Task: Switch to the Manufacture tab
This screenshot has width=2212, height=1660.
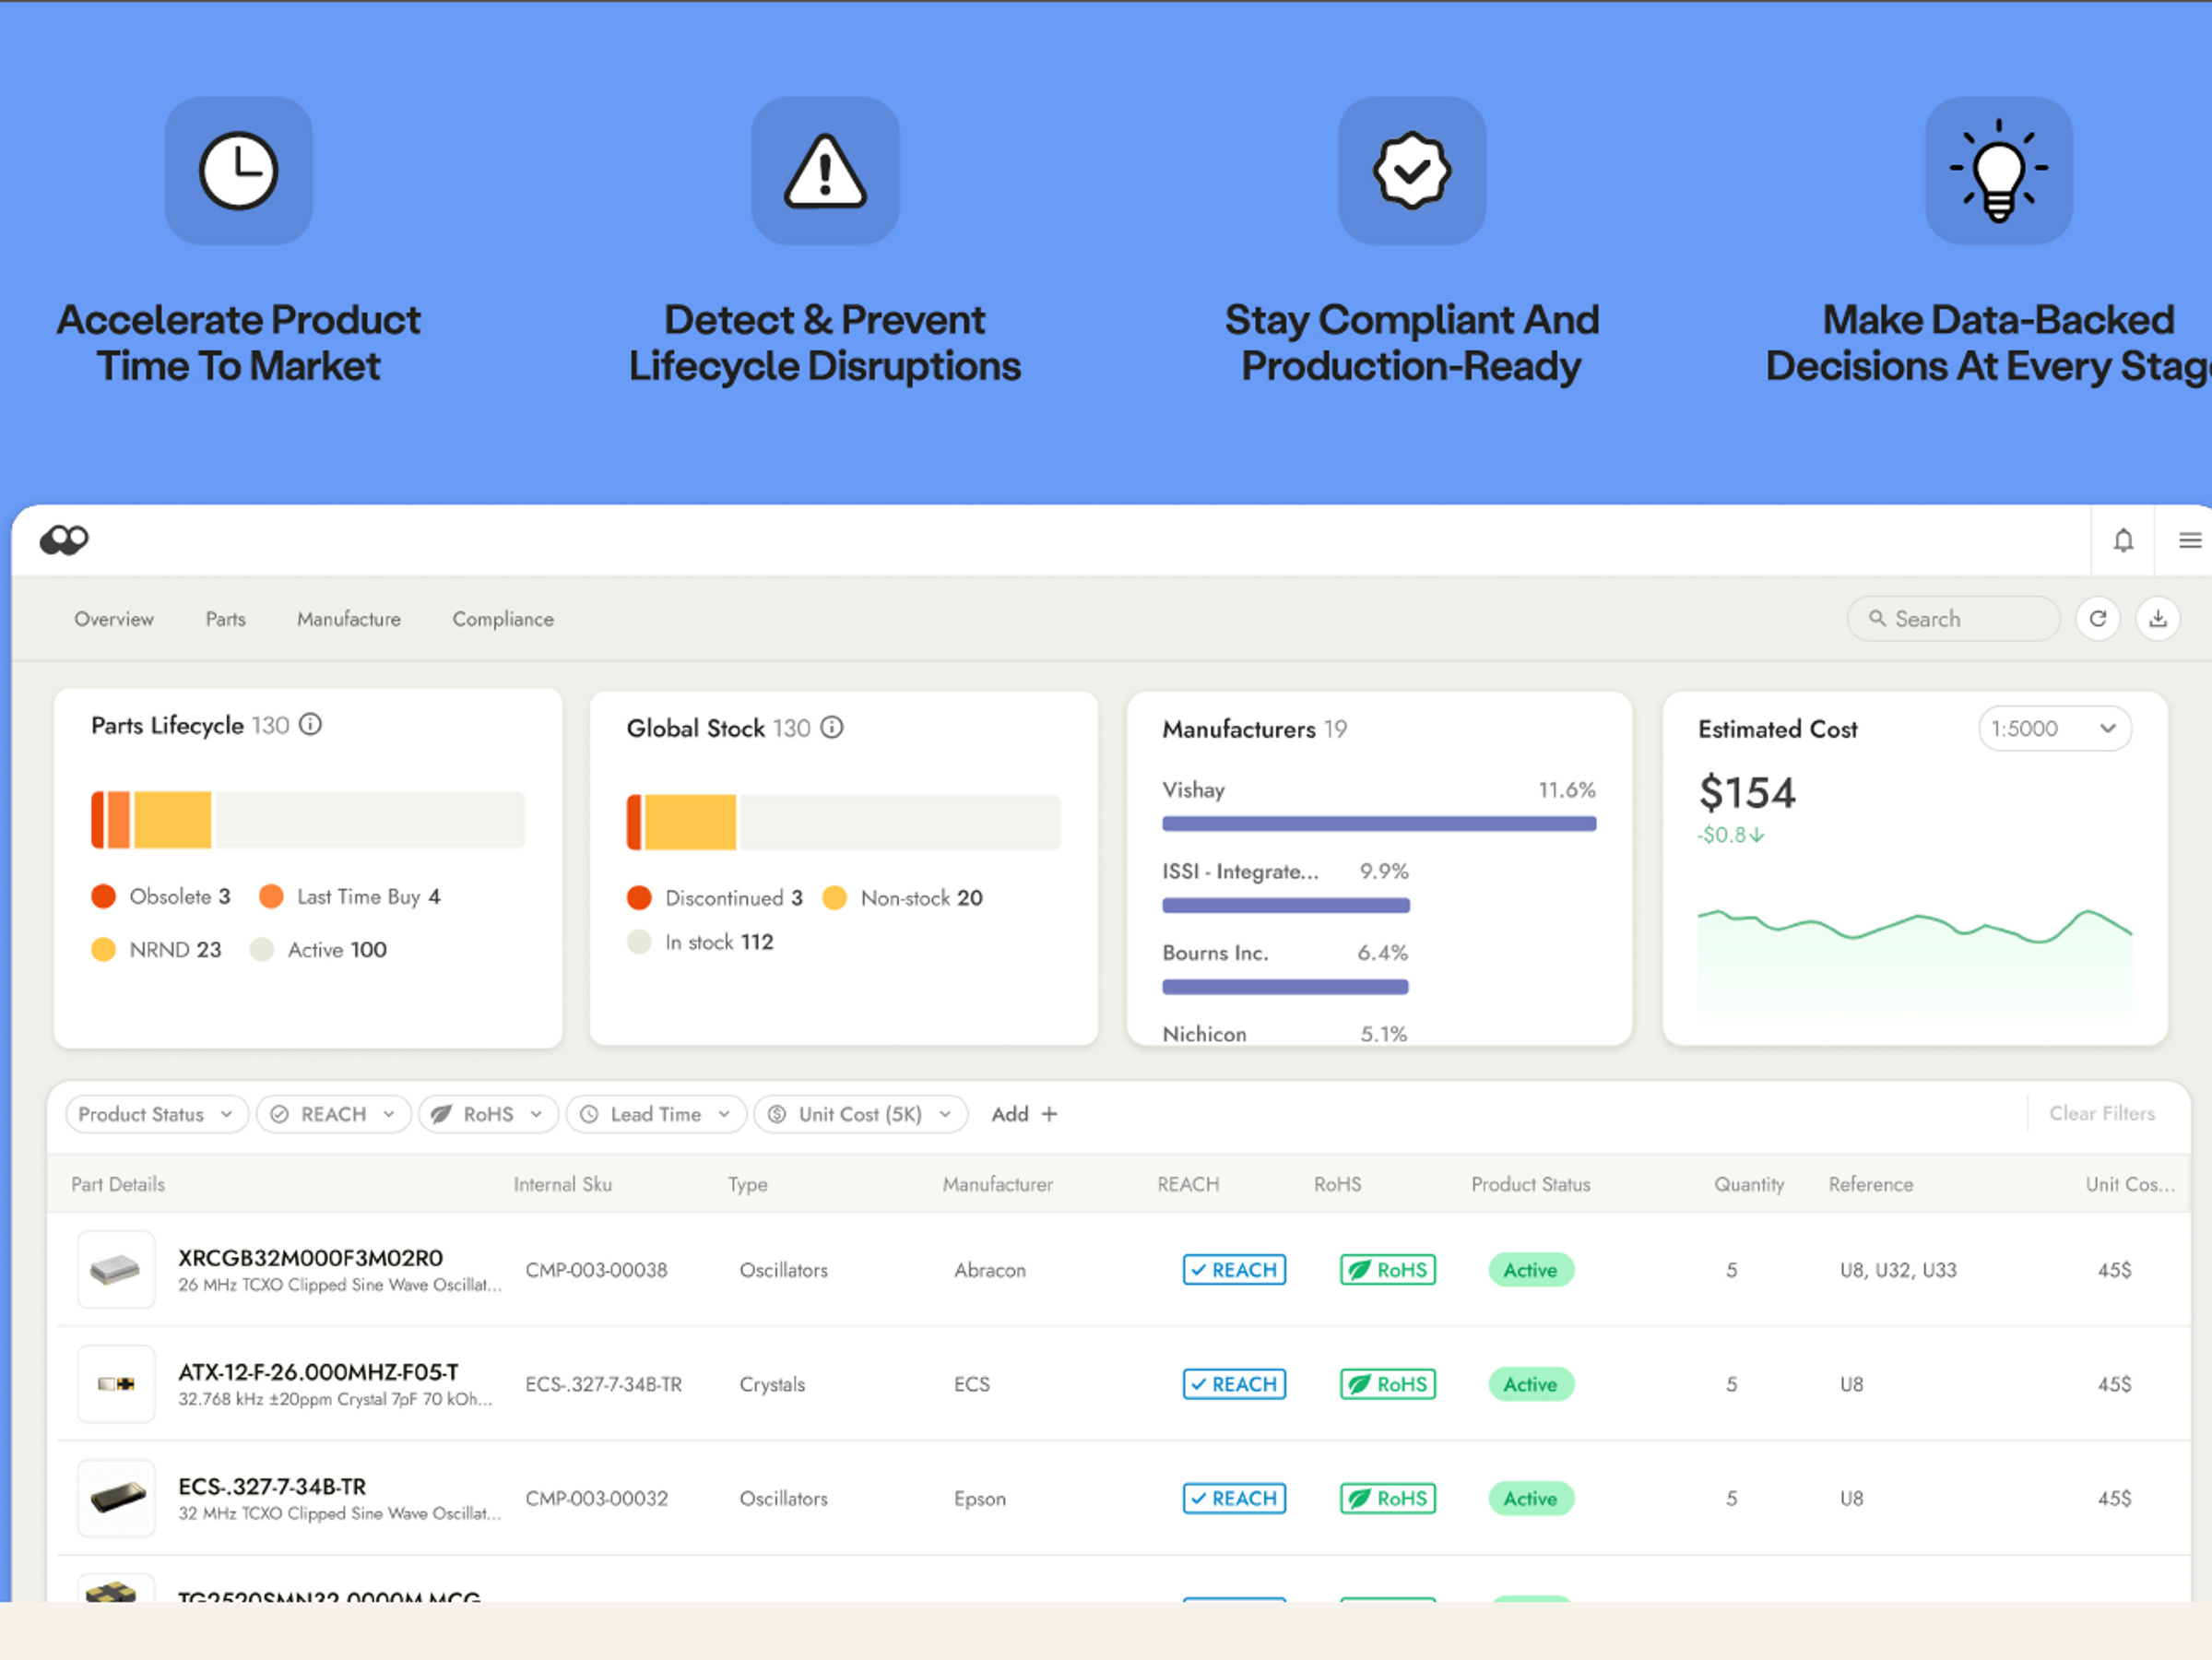Action: coord(349,619)
